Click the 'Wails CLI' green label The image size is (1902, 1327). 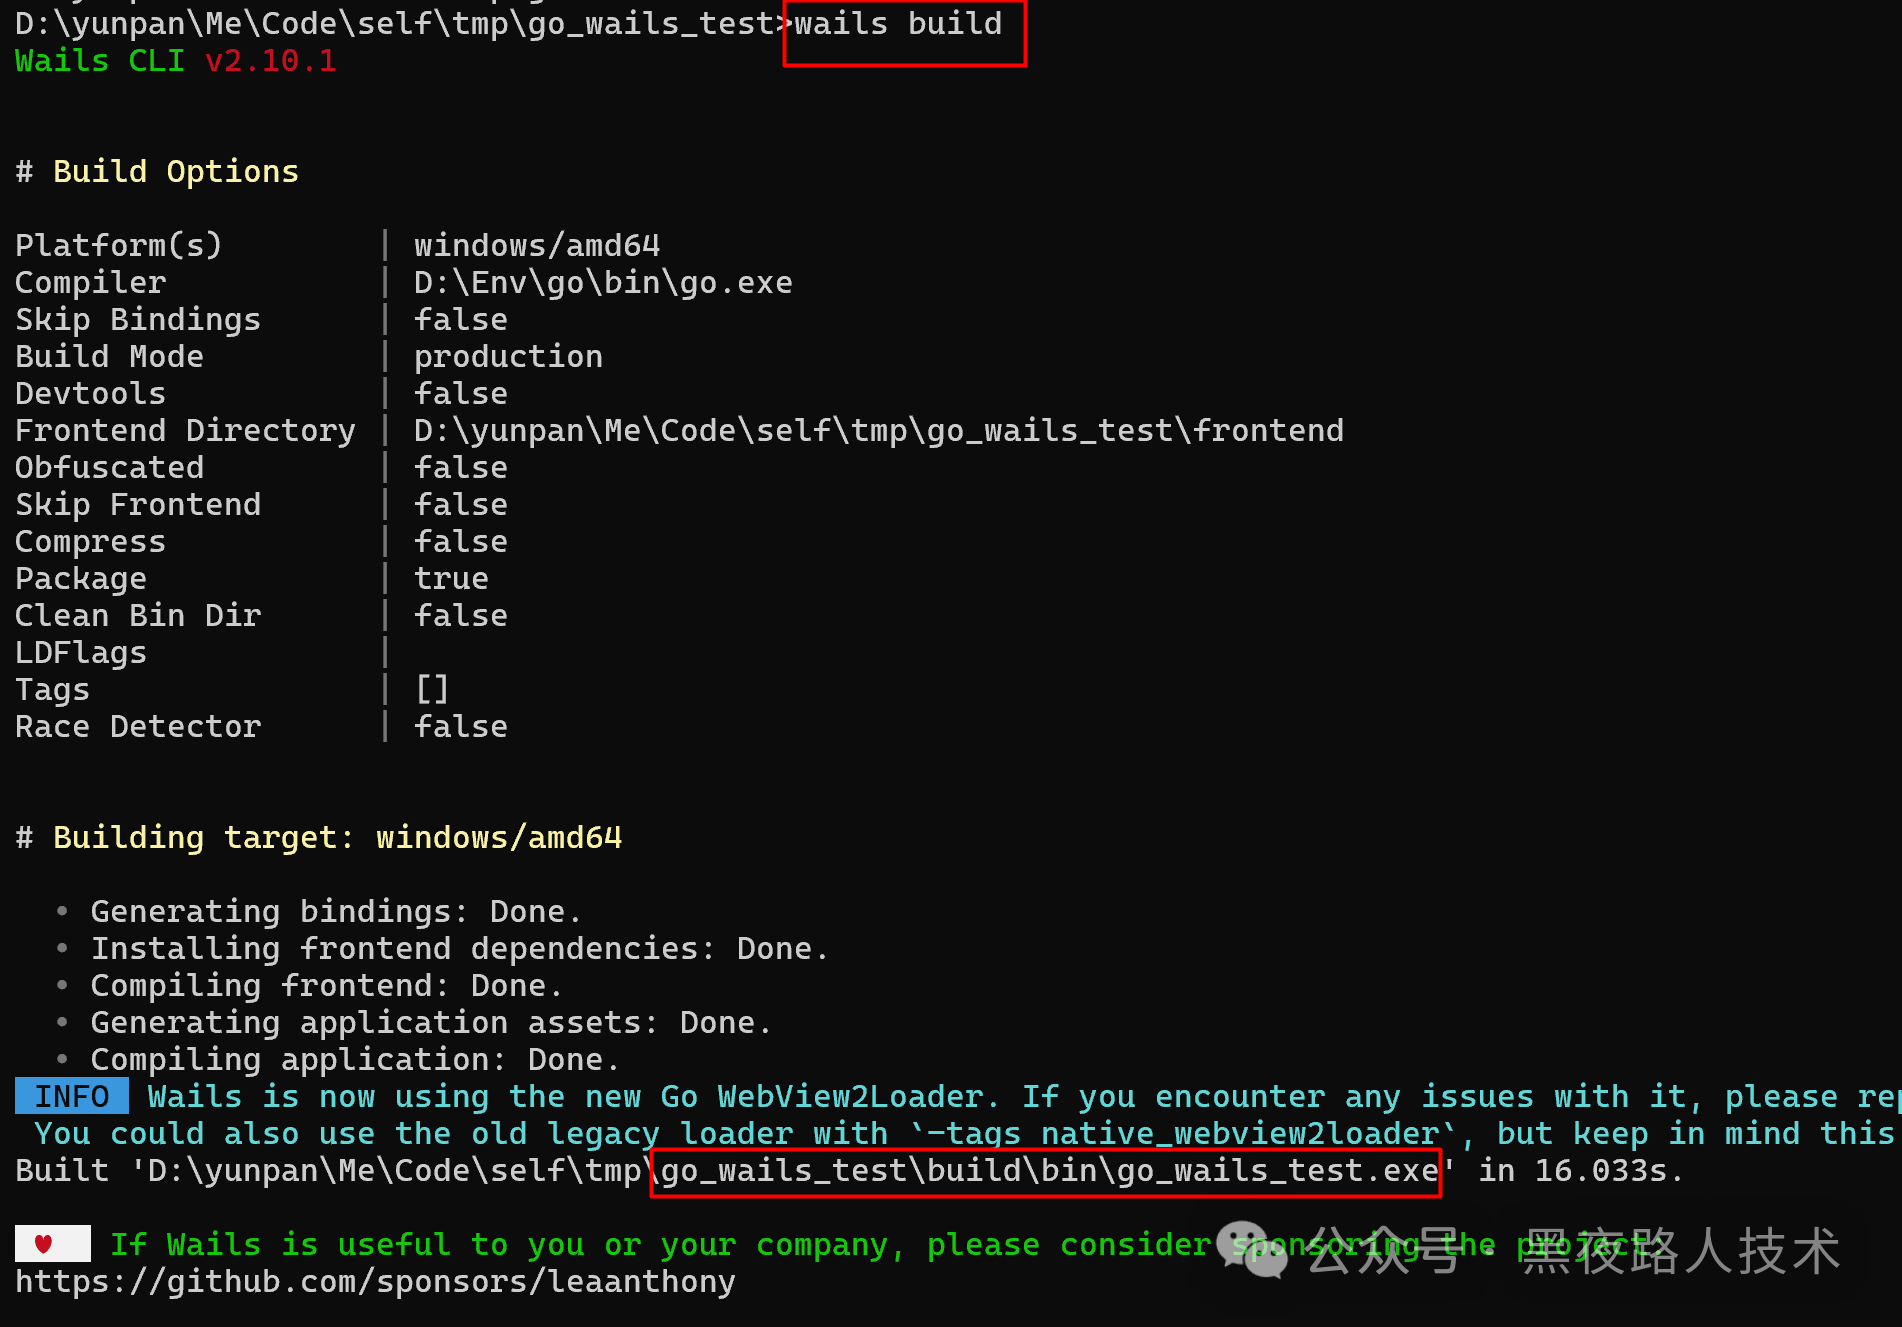pyautogui.click(x=100, y=61)
